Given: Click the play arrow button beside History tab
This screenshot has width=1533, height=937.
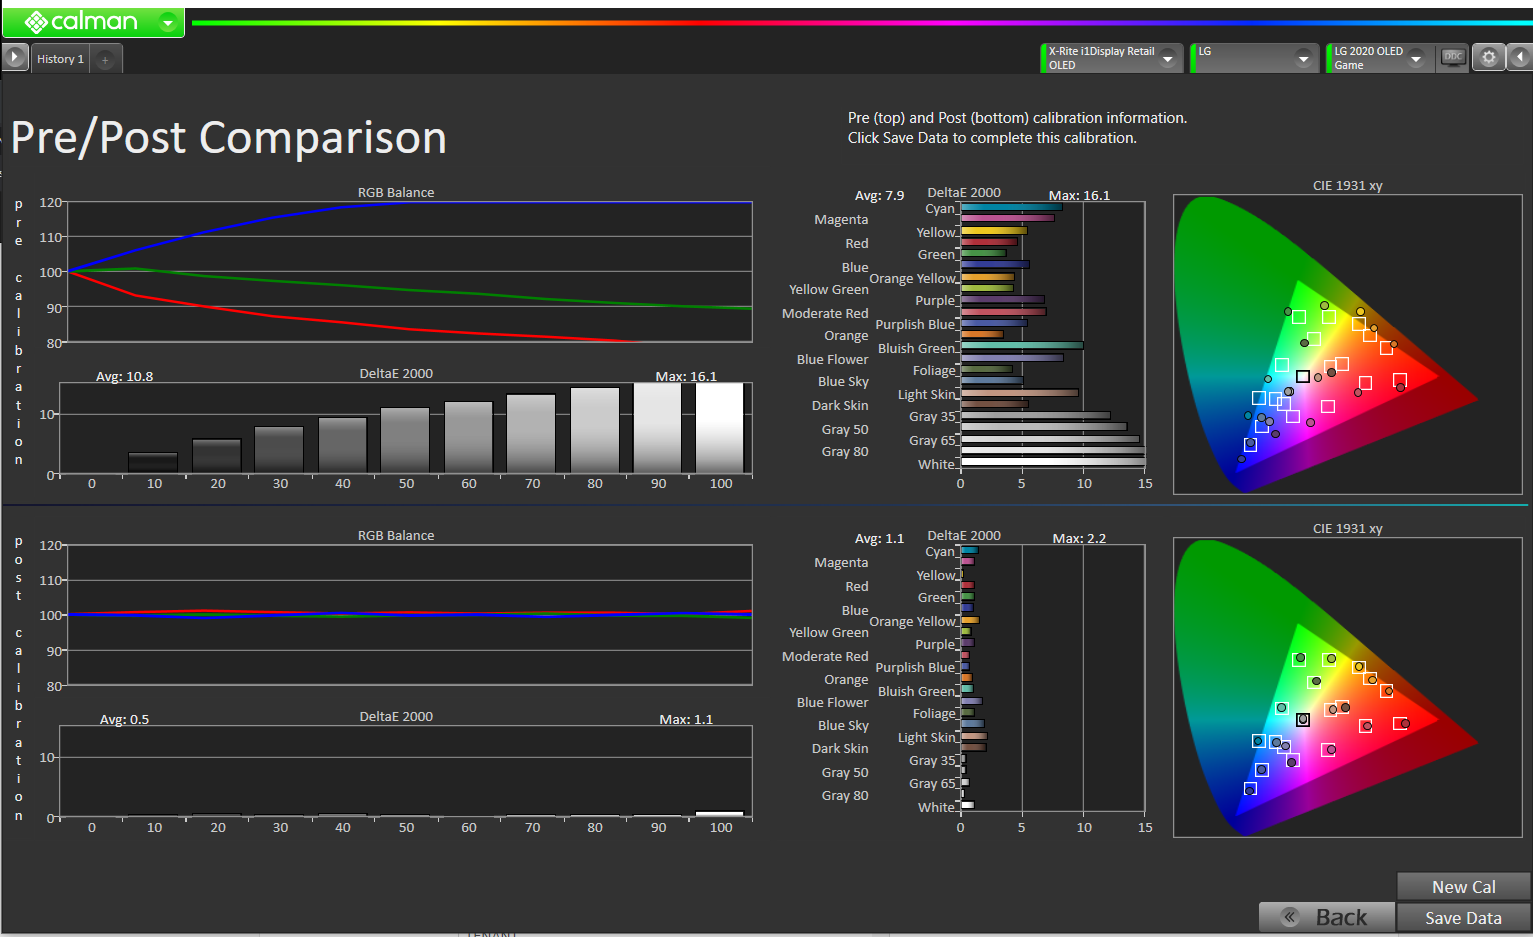Looking at the screenshot, I should click(15, 58).
